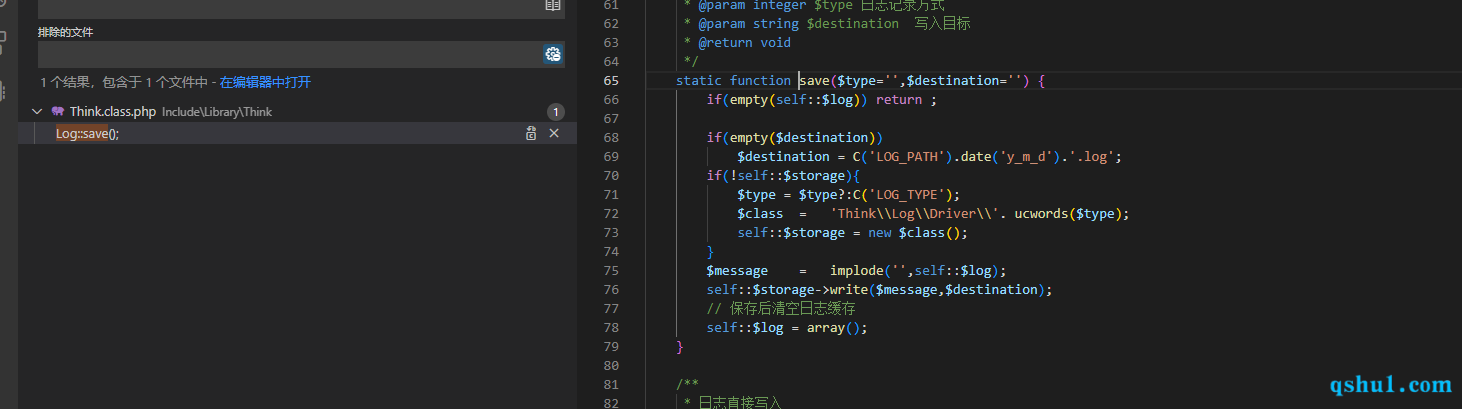Click the comment 保存后清空日志缓存

(x=781, y=308)
